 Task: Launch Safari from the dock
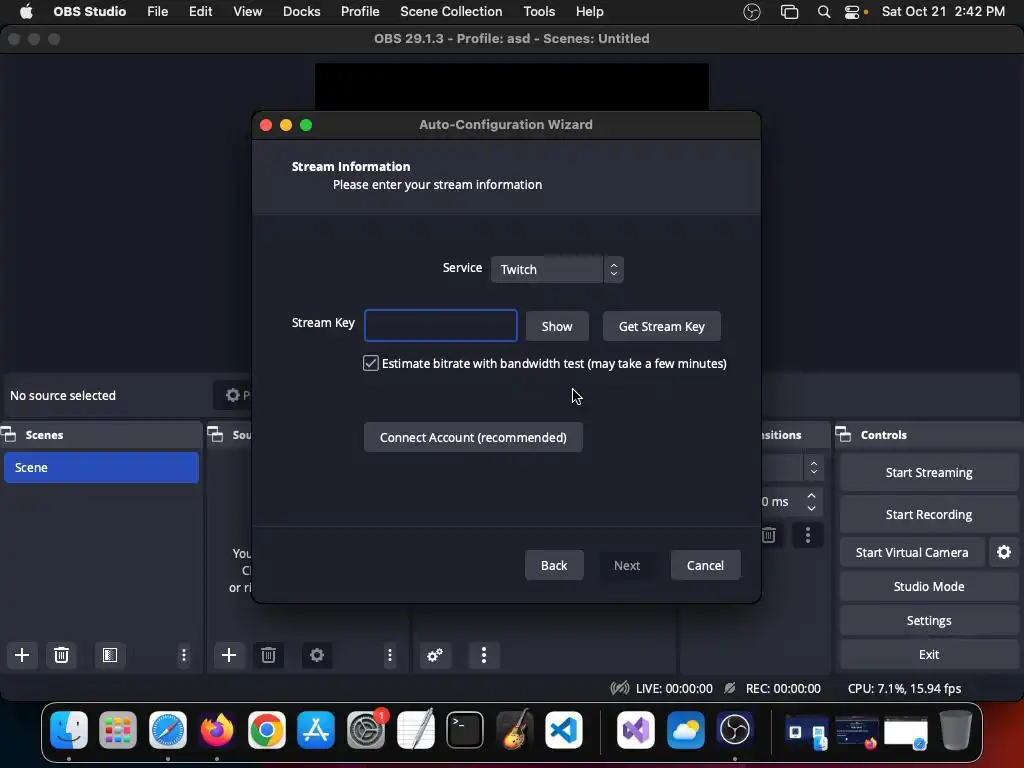[x=168, y=729]
